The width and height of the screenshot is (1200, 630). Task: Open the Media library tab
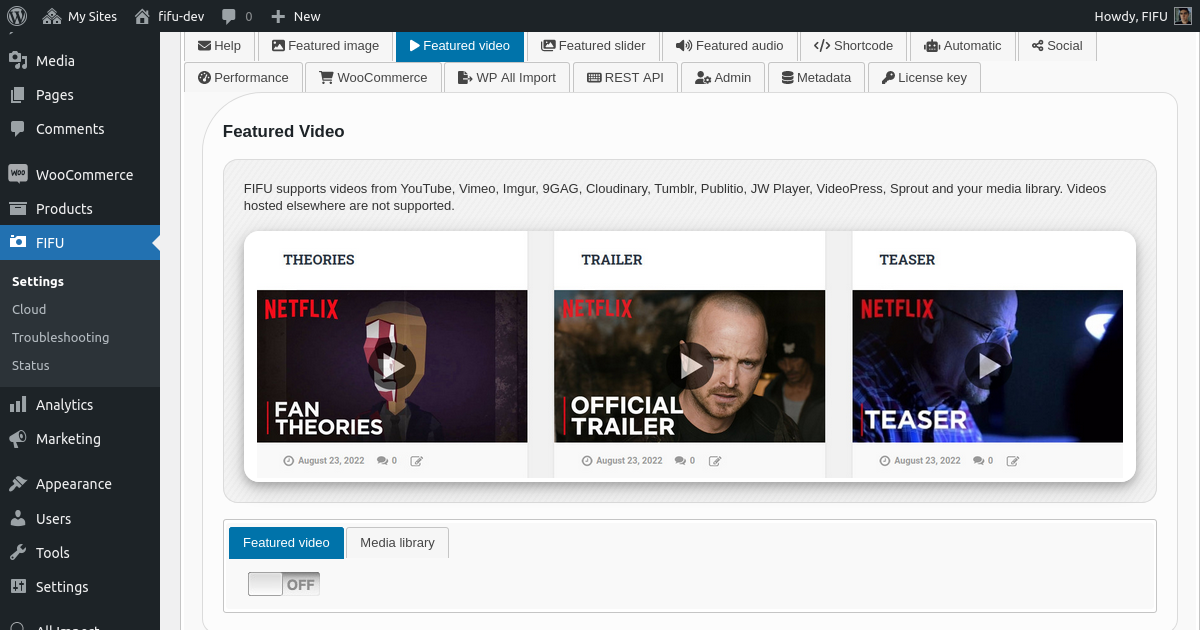[x=397, y=543]
